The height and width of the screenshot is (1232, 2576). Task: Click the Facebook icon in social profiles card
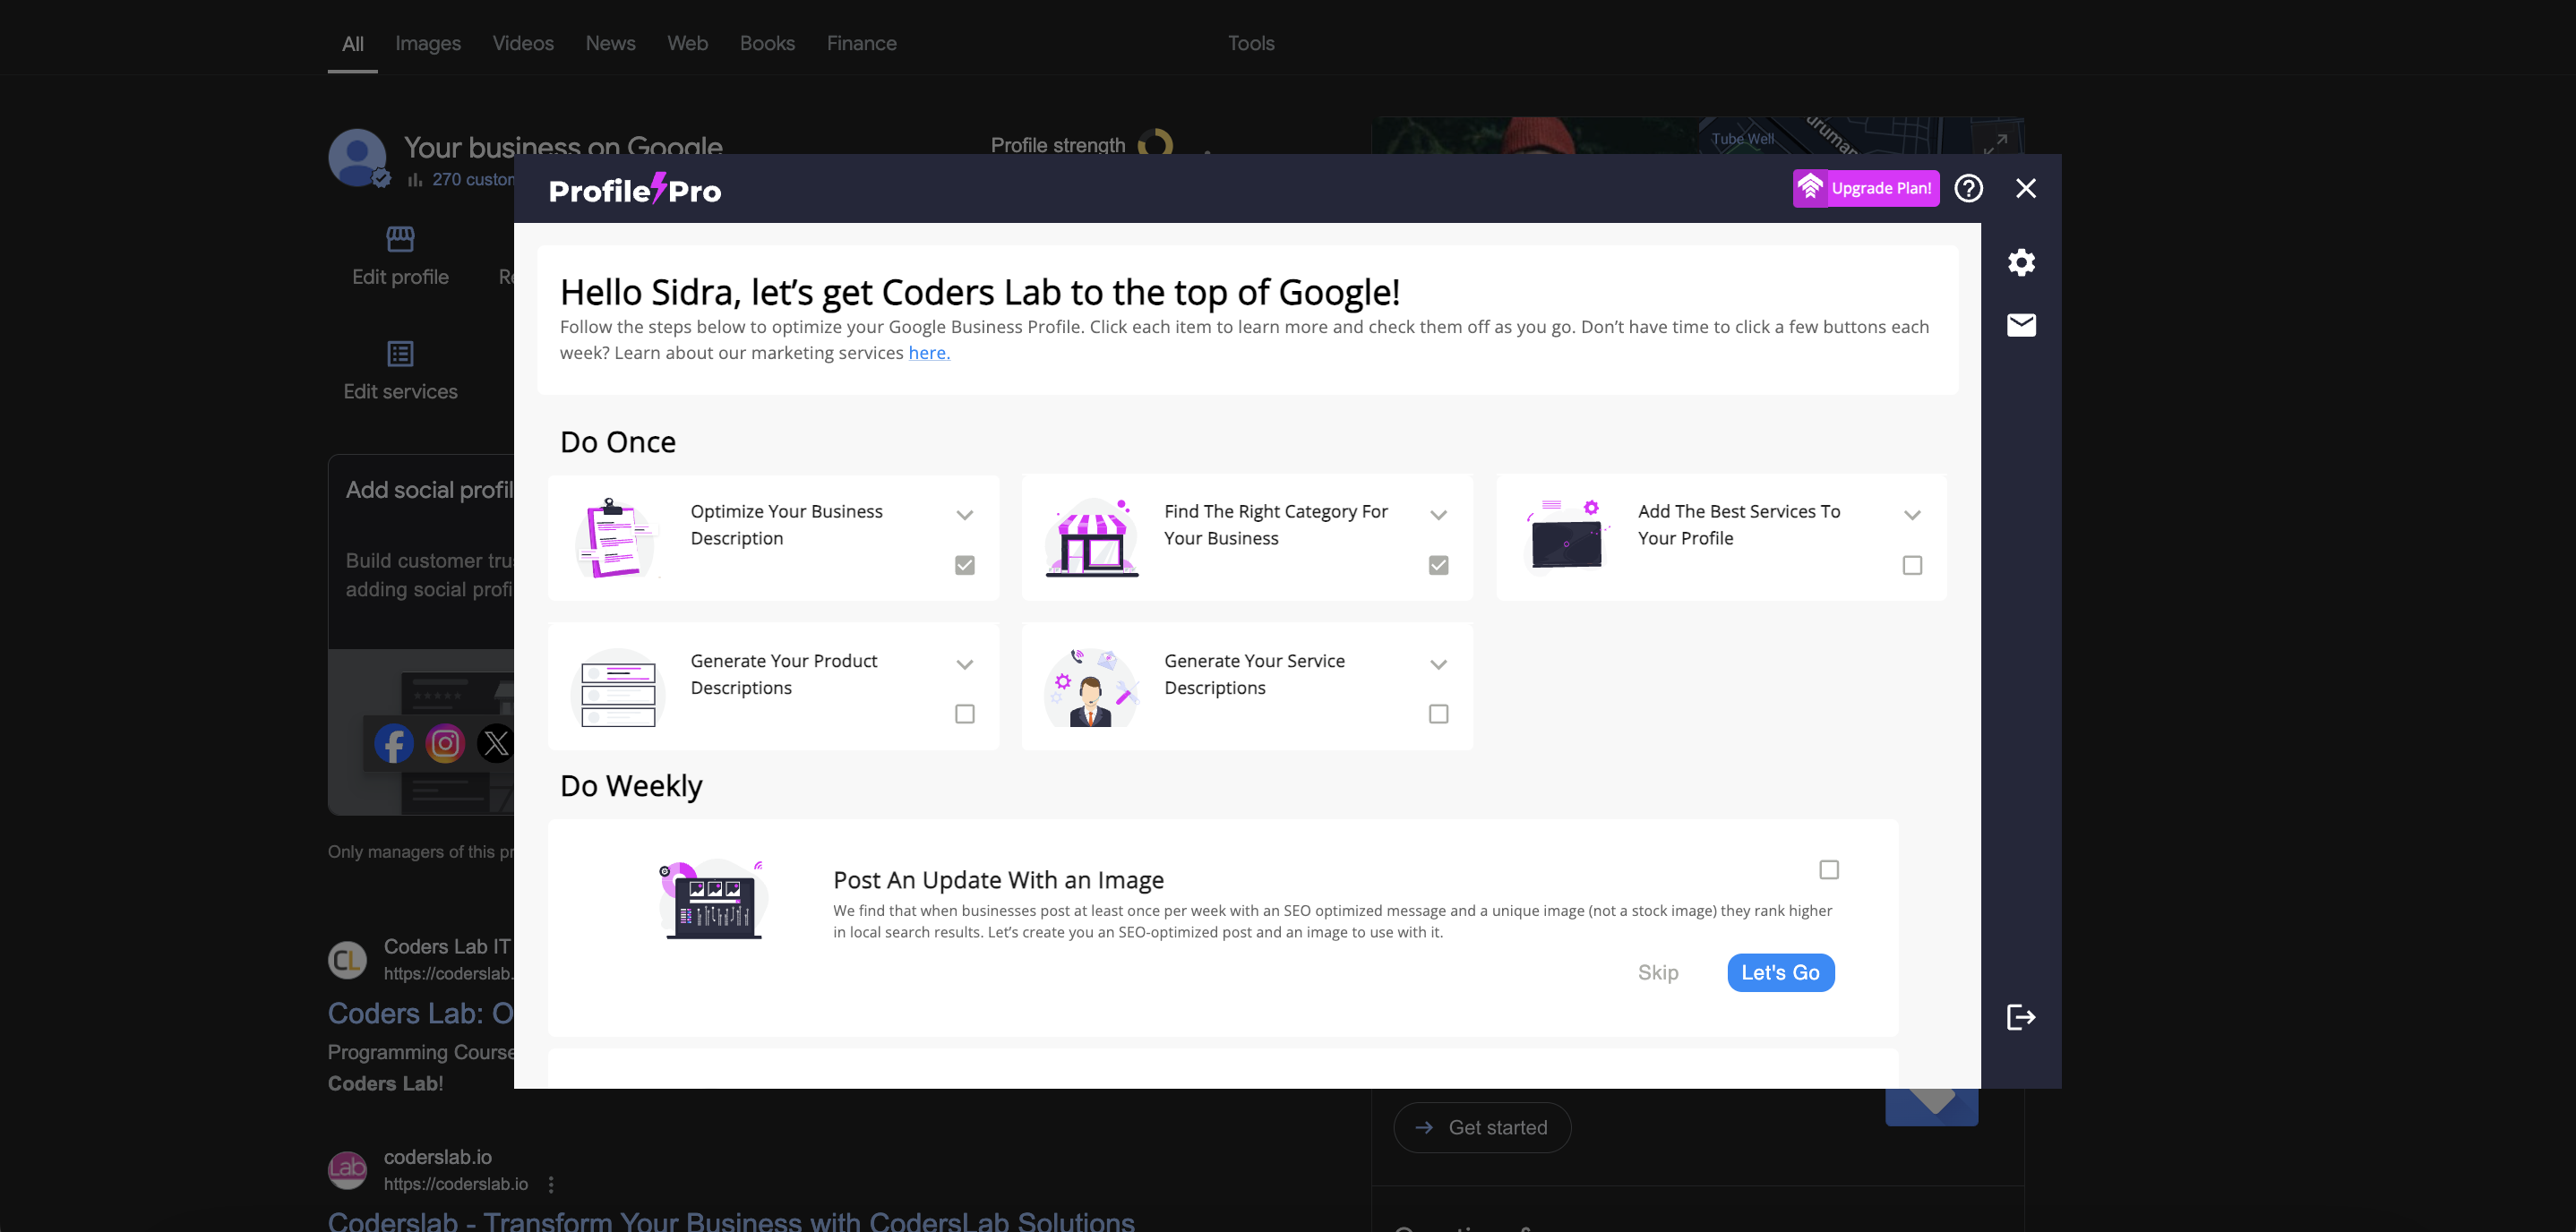(394, 743)
